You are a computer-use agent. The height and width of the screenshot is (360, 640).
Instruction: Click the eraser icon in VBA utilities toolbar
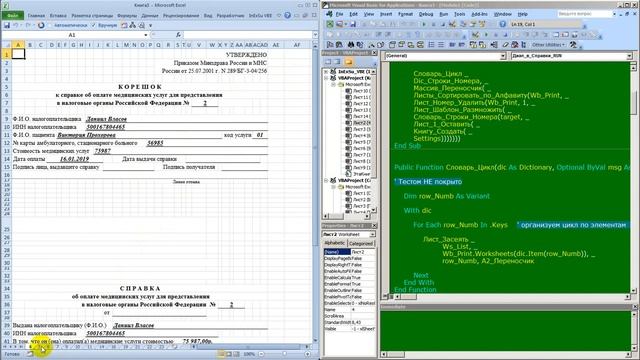coord(506,45)
